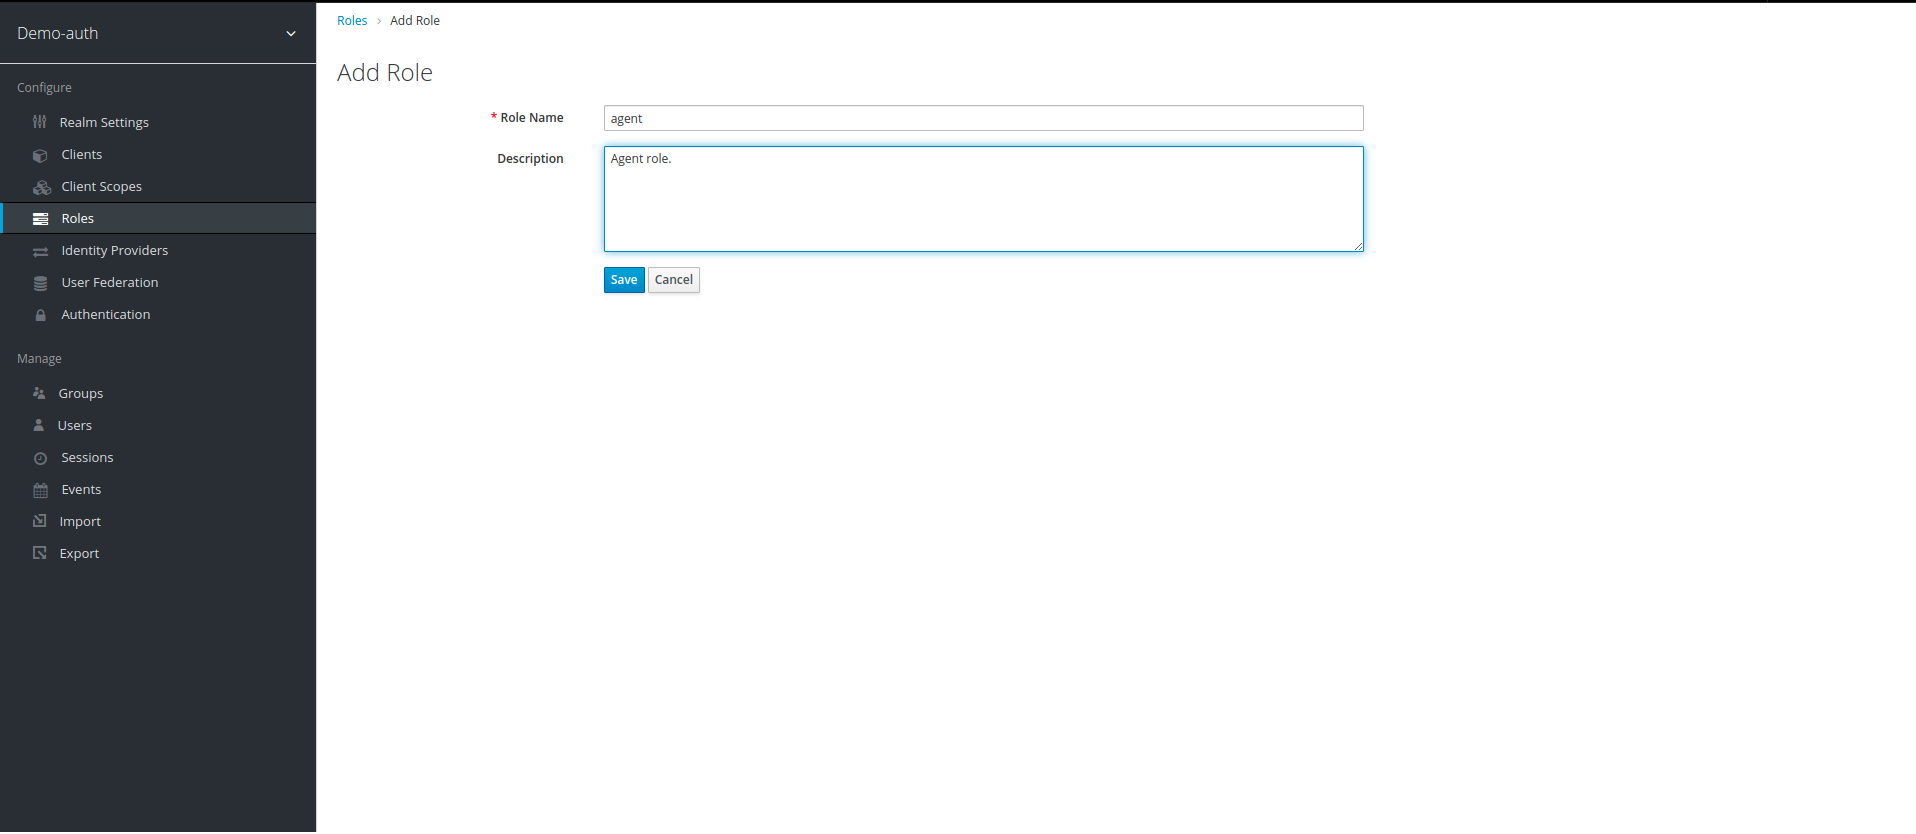
Task: Click the User Federation database icon
Action: 40,283
